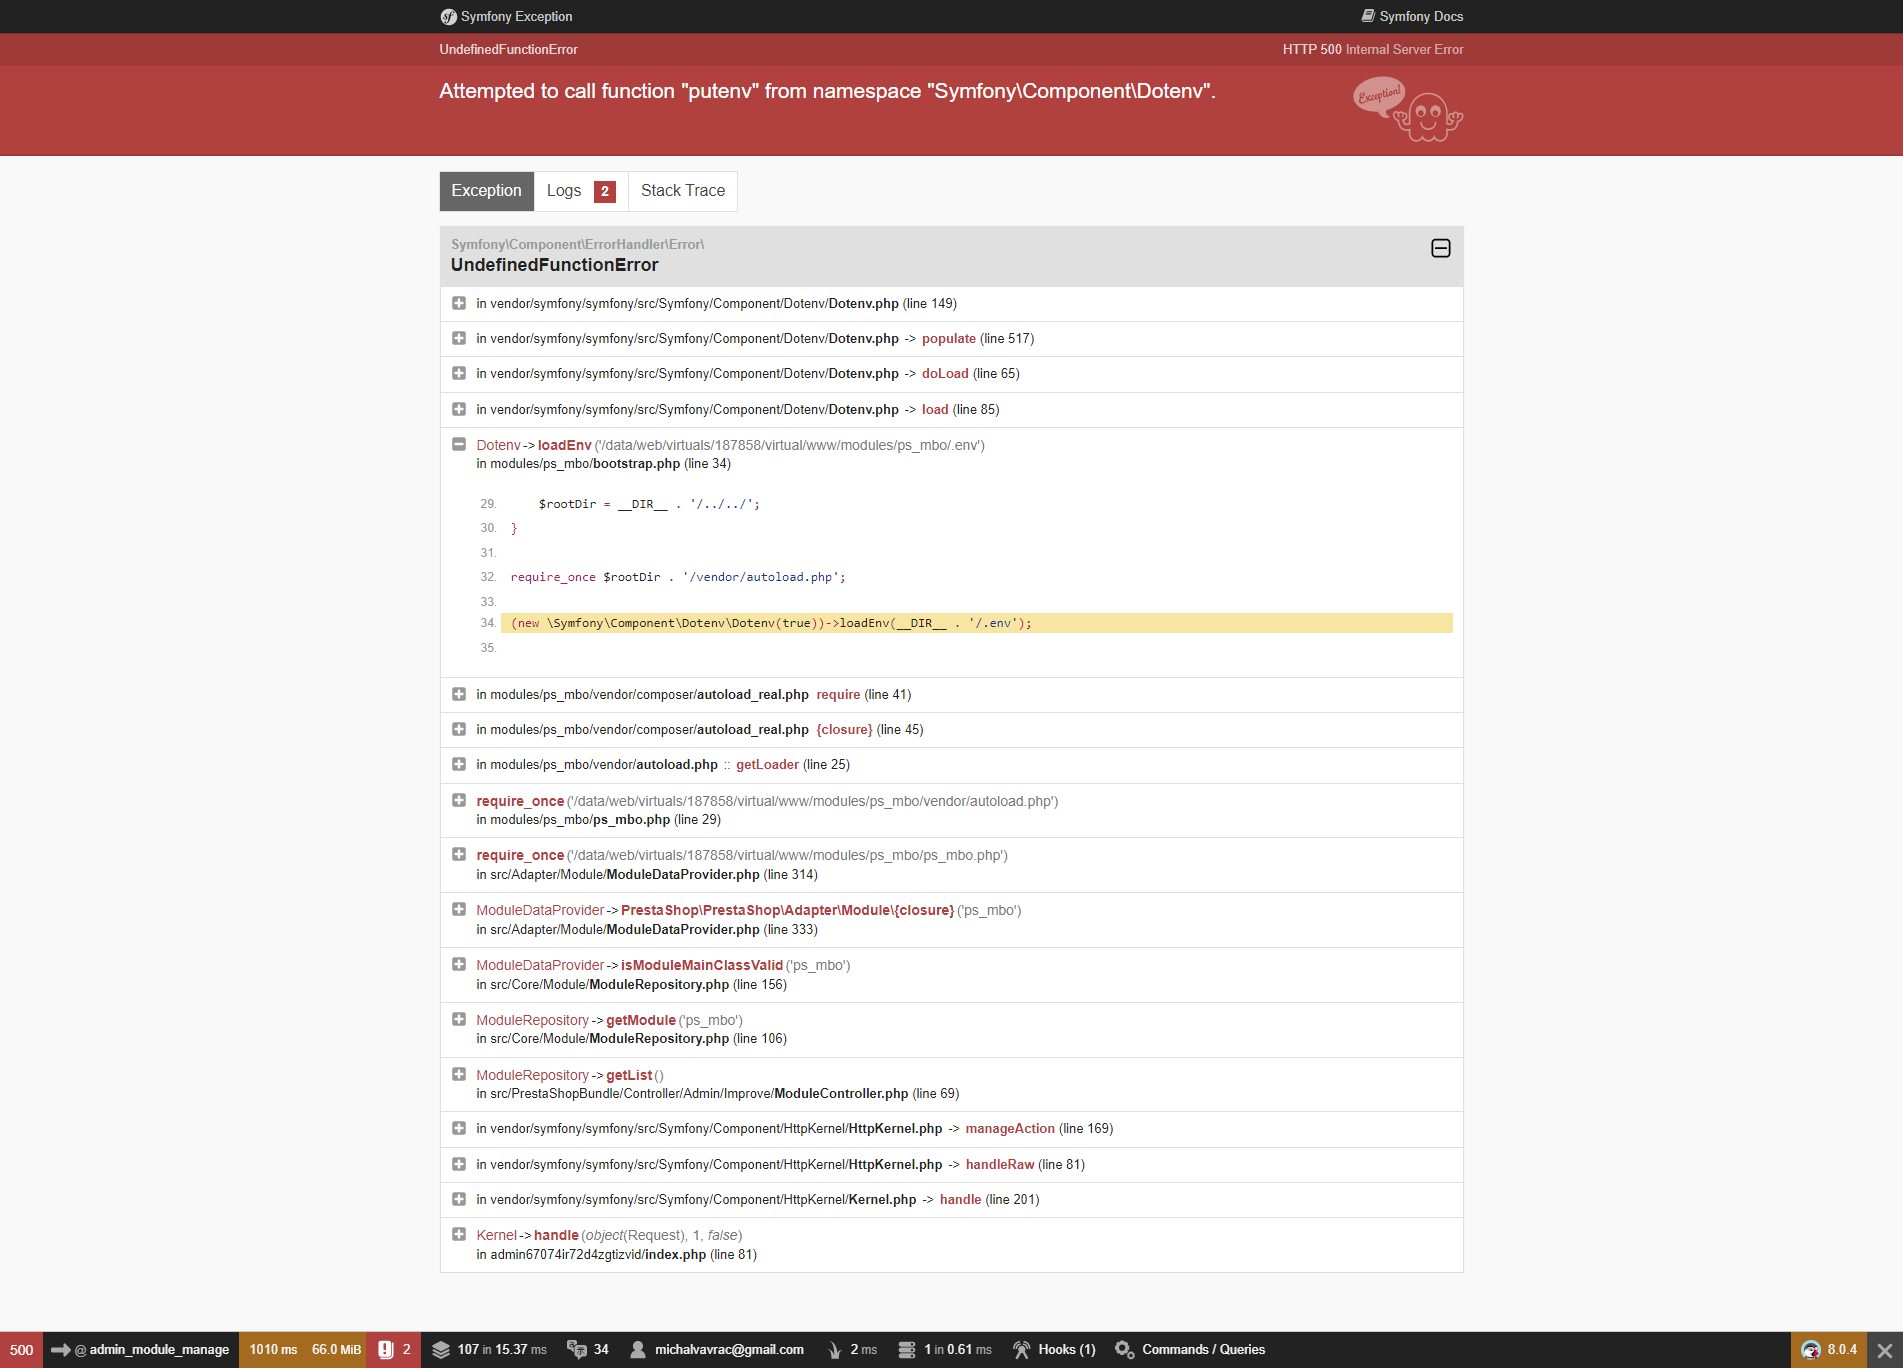This screenshot has width=1903, height=1368.
Task: Select the highlighted code line 34
Action: click(x=977, y=623)
